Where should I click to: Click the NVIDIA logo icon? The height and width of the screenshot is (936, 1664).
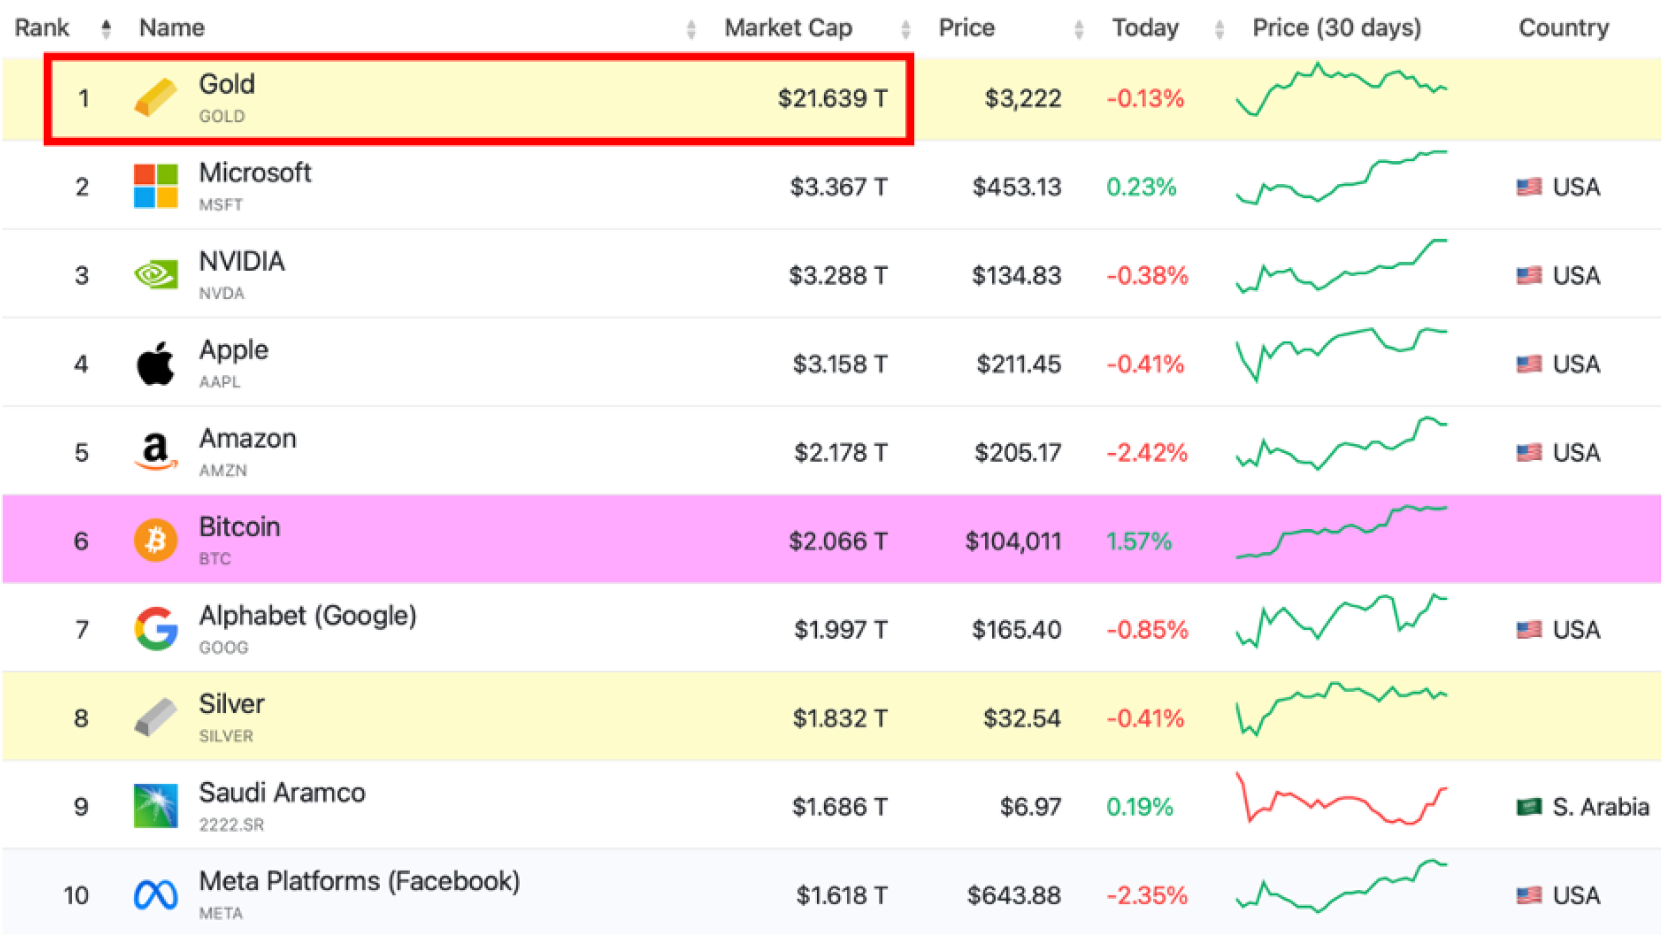[155, 275]
